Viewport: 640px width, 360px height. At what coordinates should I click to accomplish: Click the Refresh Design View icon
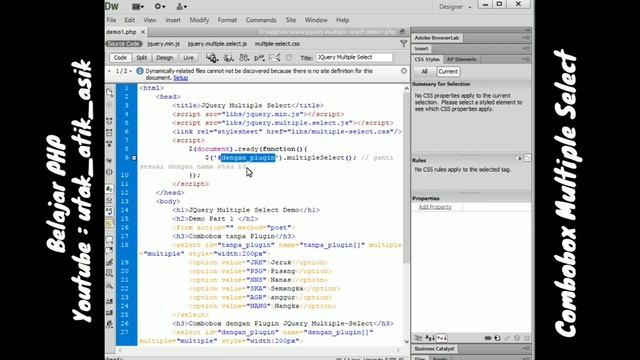click(289, 58)
